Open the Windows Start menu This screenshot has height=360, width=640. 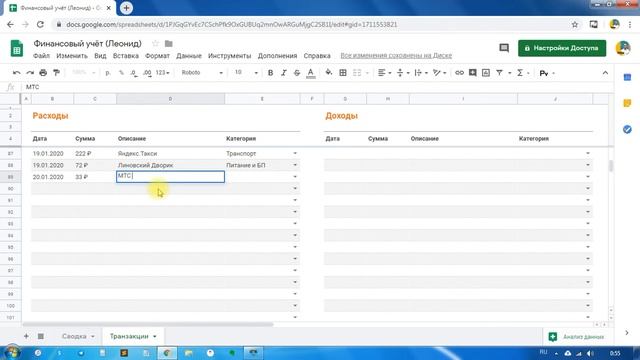[x=11, y=353]
